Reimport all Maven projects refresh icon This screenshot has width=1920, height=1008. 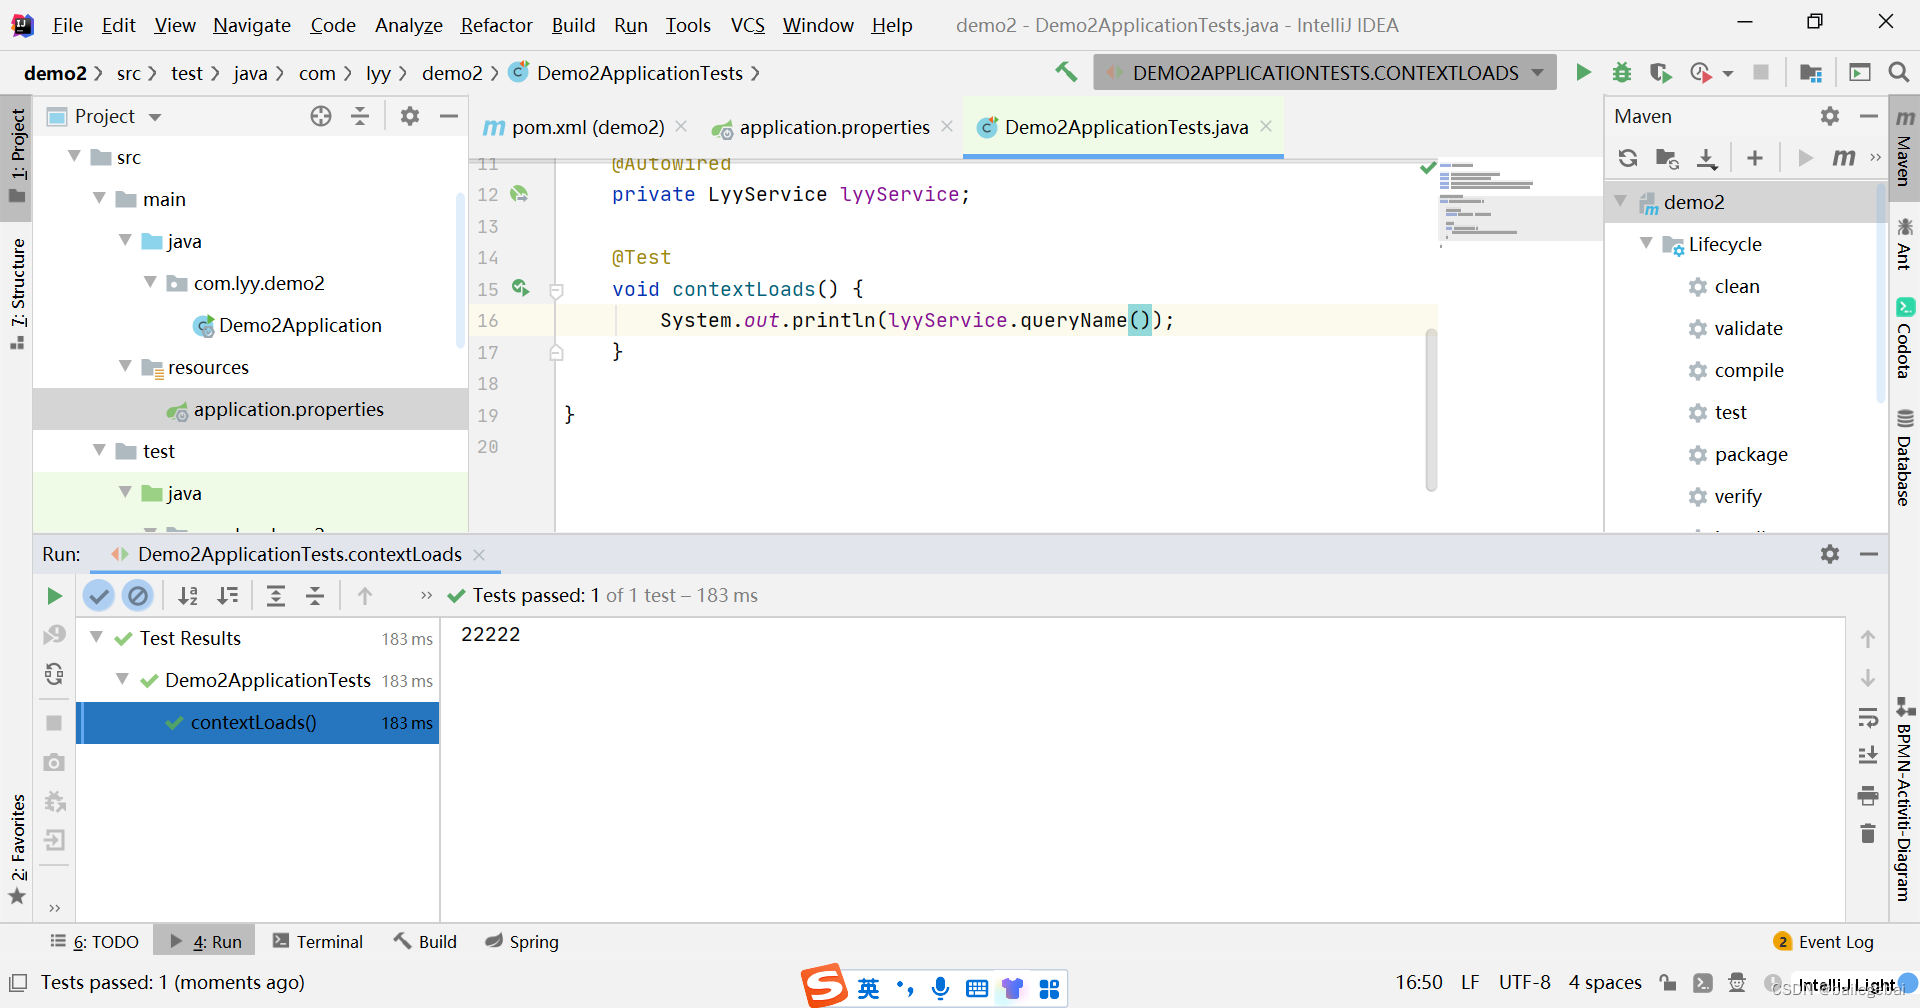pos(1628,158)
